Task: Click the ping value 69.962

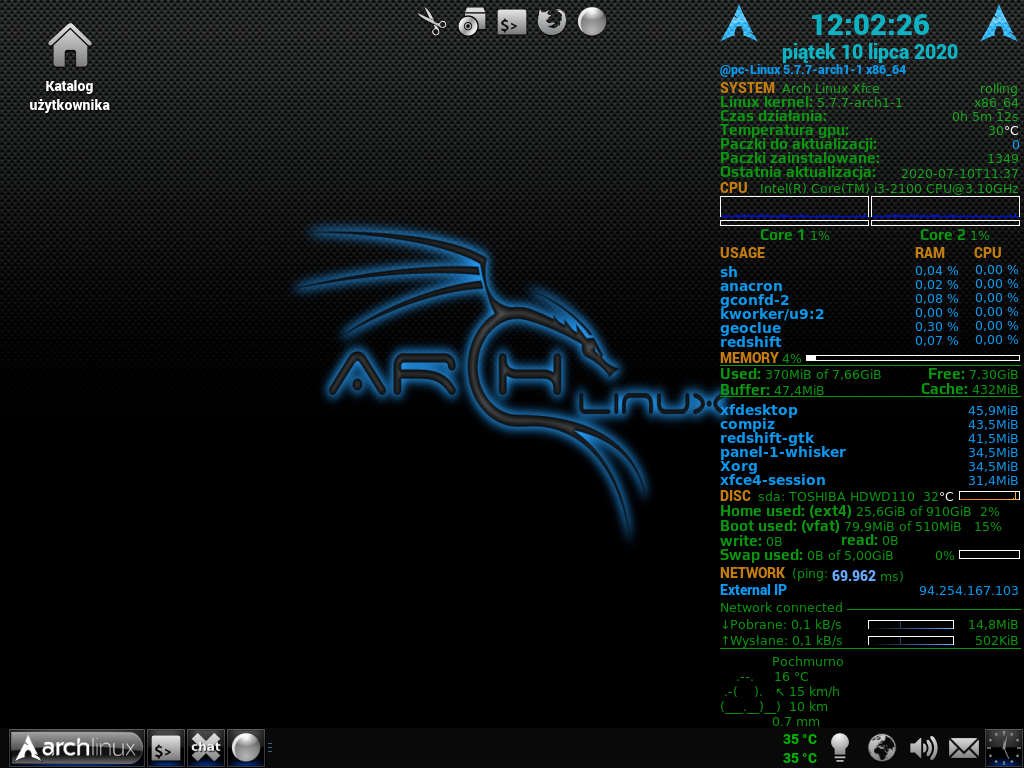Action: pos(854,576)
